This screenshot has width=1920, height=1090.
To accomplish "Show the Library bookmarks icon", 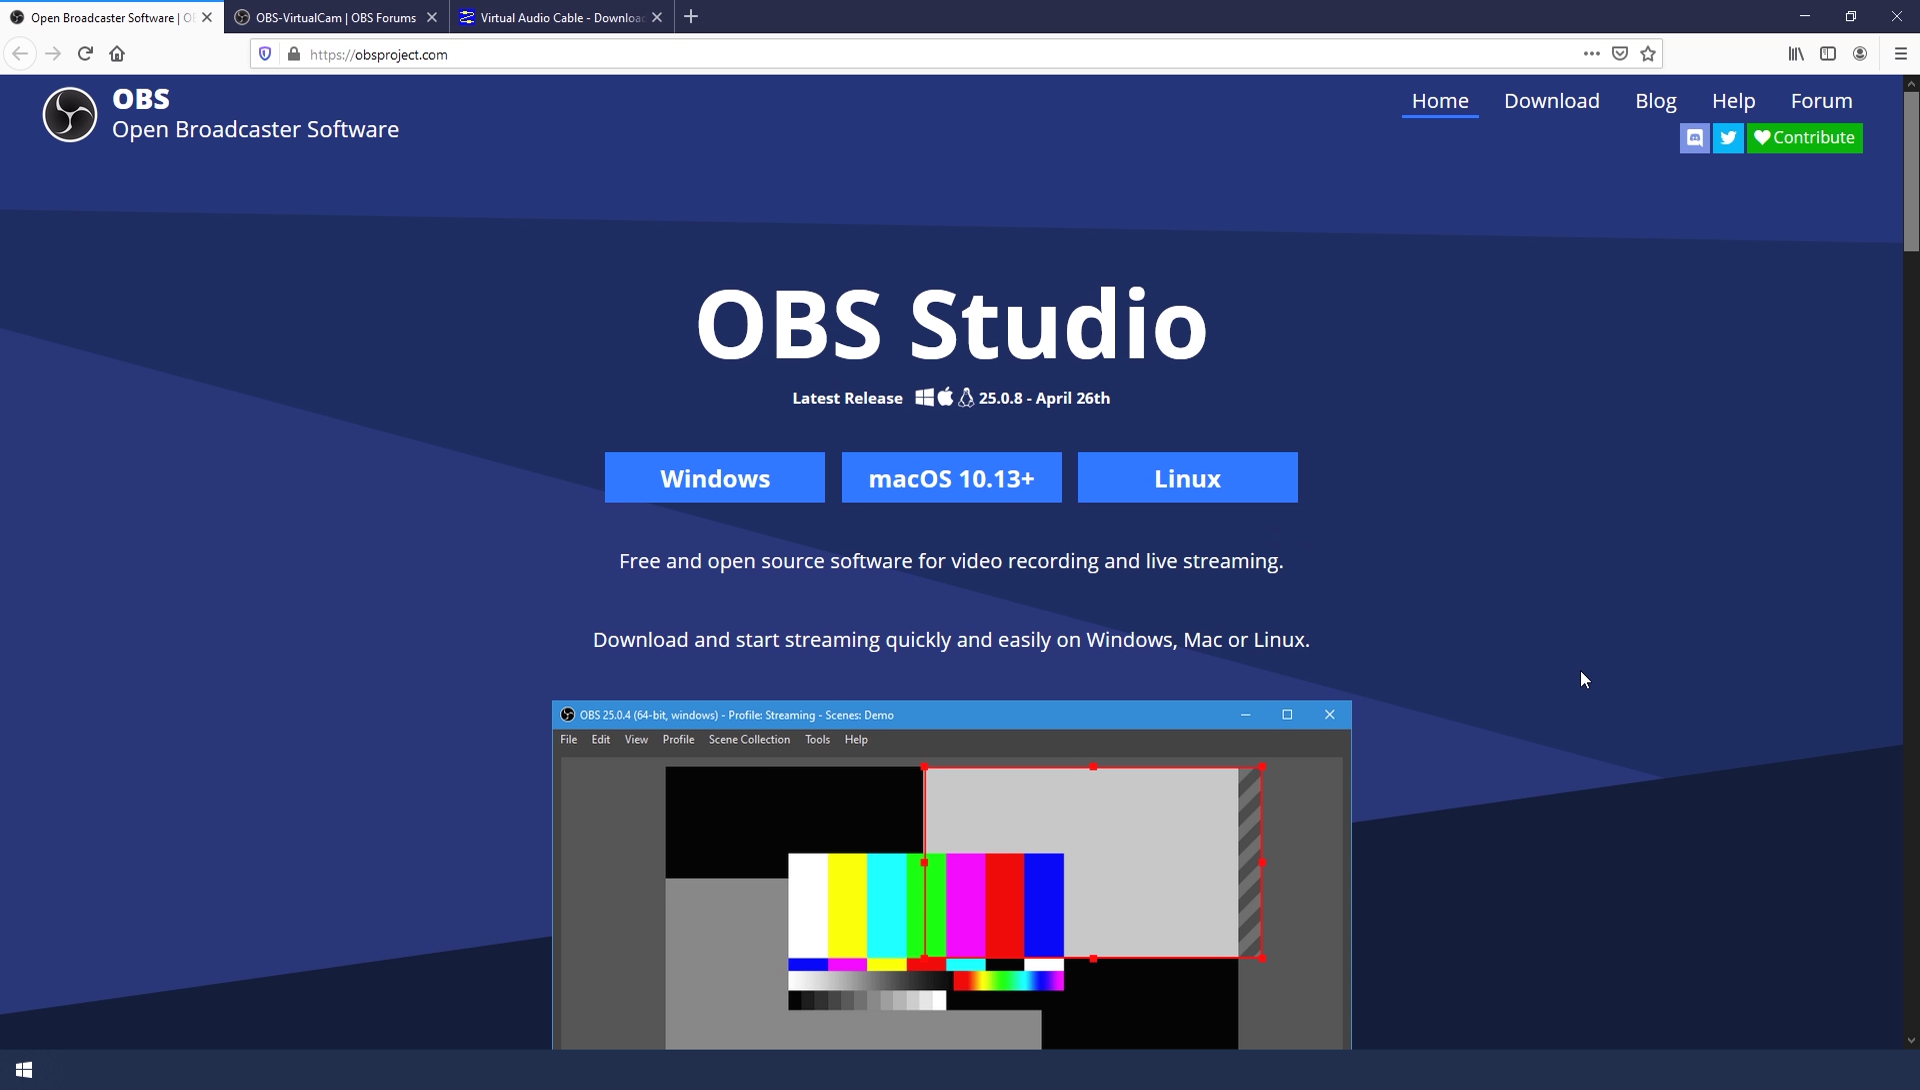I will coord(1796,54).
